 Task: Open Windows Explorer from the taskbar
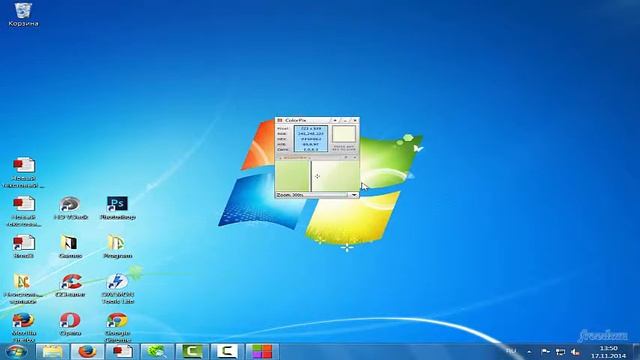(x=53, y=352)
